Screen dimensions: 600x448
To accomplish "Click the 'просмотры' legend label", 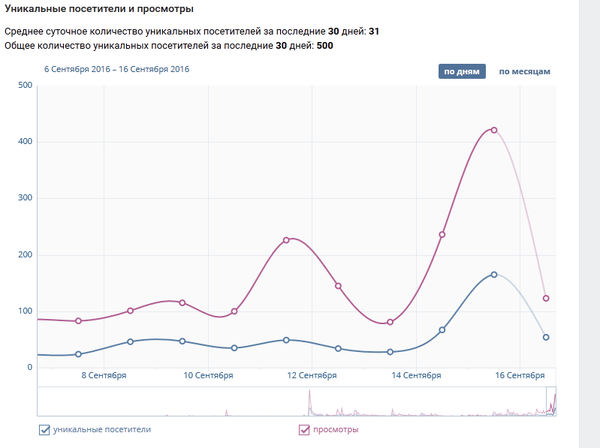I will point(335,430).
